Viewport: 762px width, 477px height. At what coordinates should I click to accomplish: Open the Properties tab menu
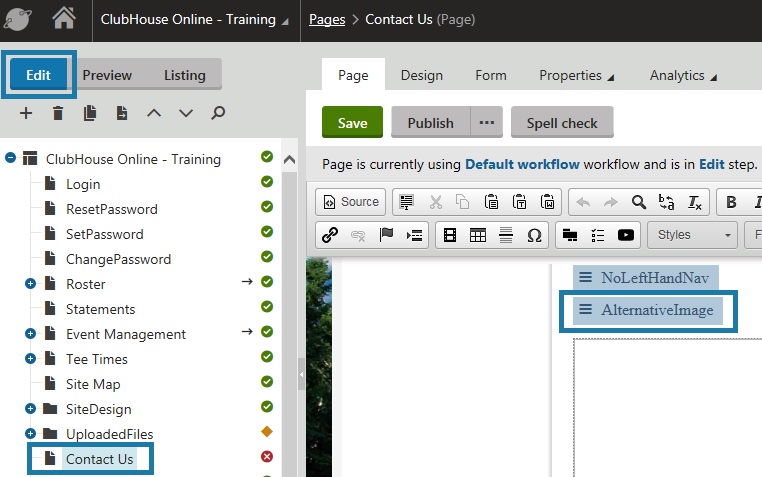tap(576, 75)
